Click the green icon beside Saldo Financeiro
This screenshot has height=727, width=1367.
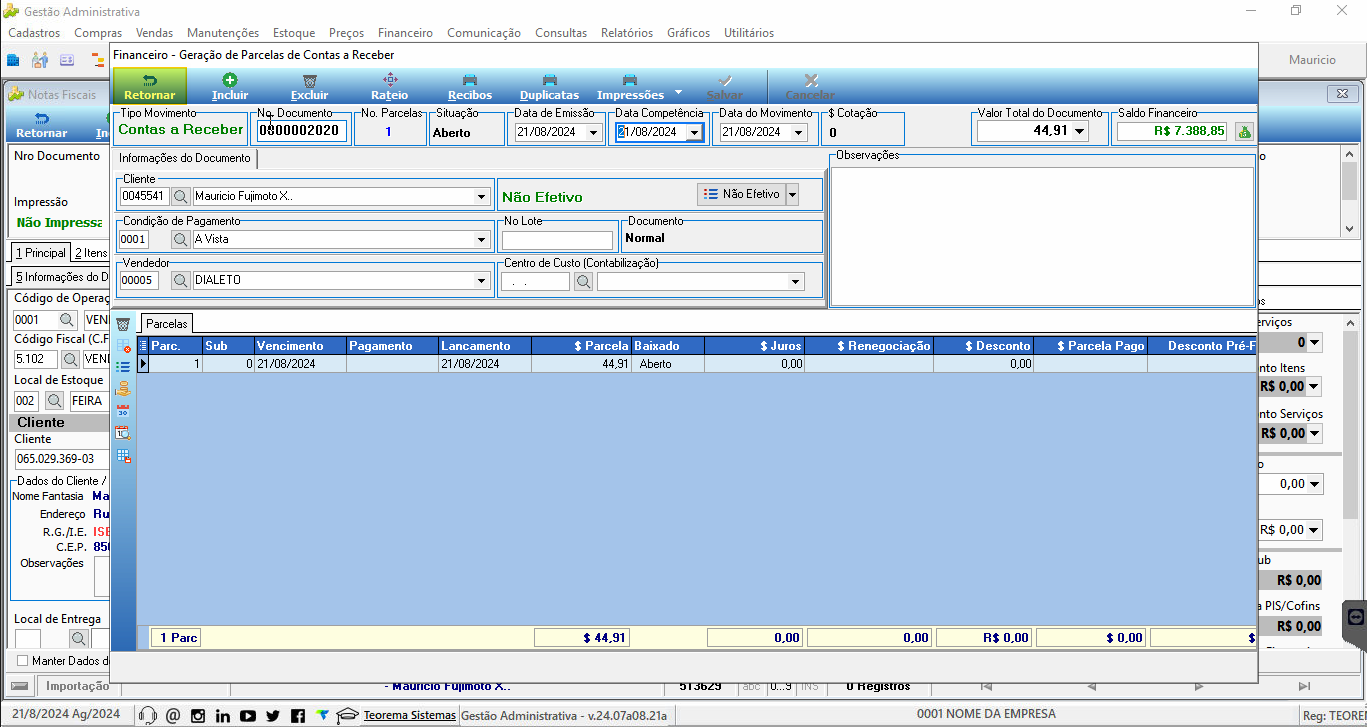[1244, 131]
